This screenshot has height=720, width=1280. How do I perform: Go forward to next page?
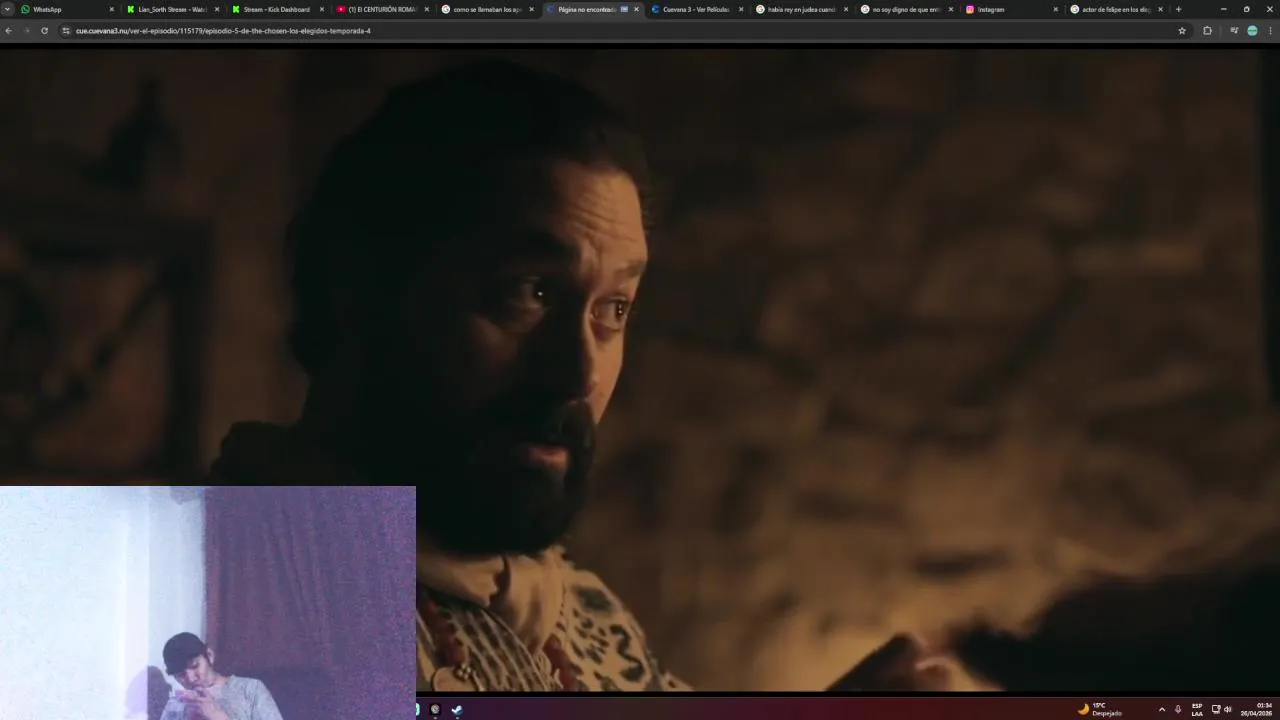[26, 31]
